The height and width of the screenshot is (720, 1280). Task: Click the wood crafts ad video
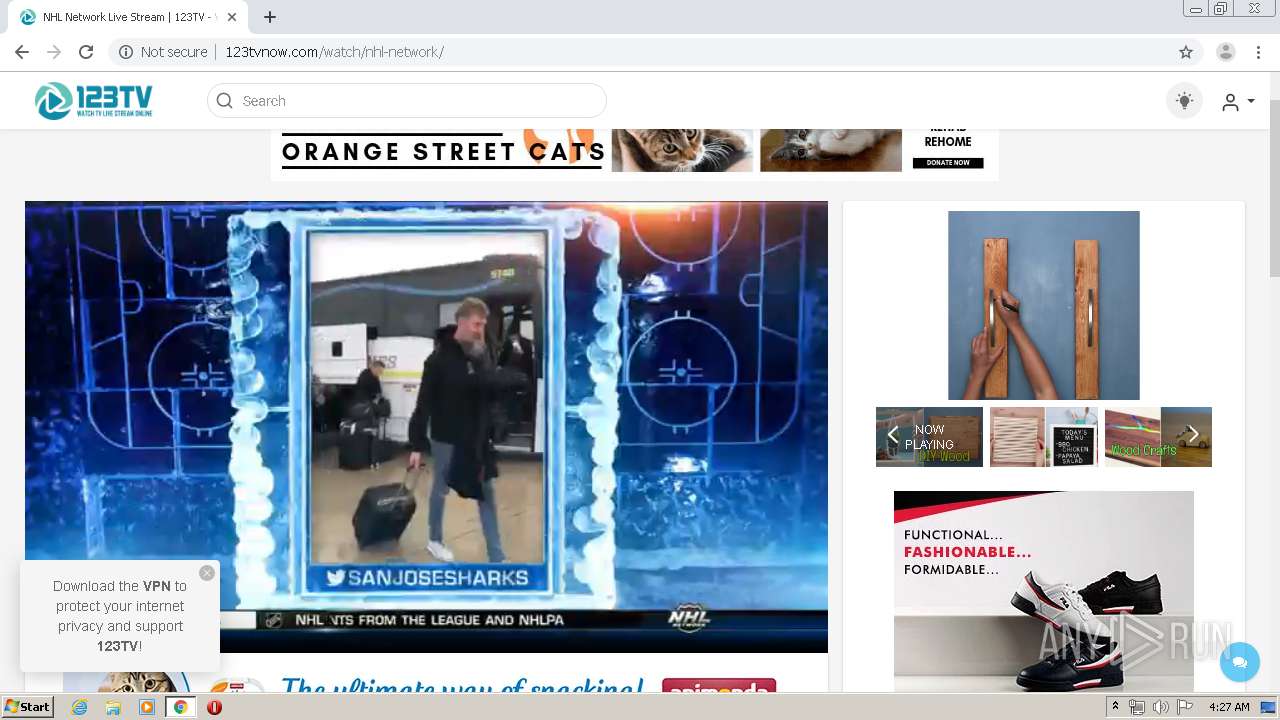(x=1044, y=305)
